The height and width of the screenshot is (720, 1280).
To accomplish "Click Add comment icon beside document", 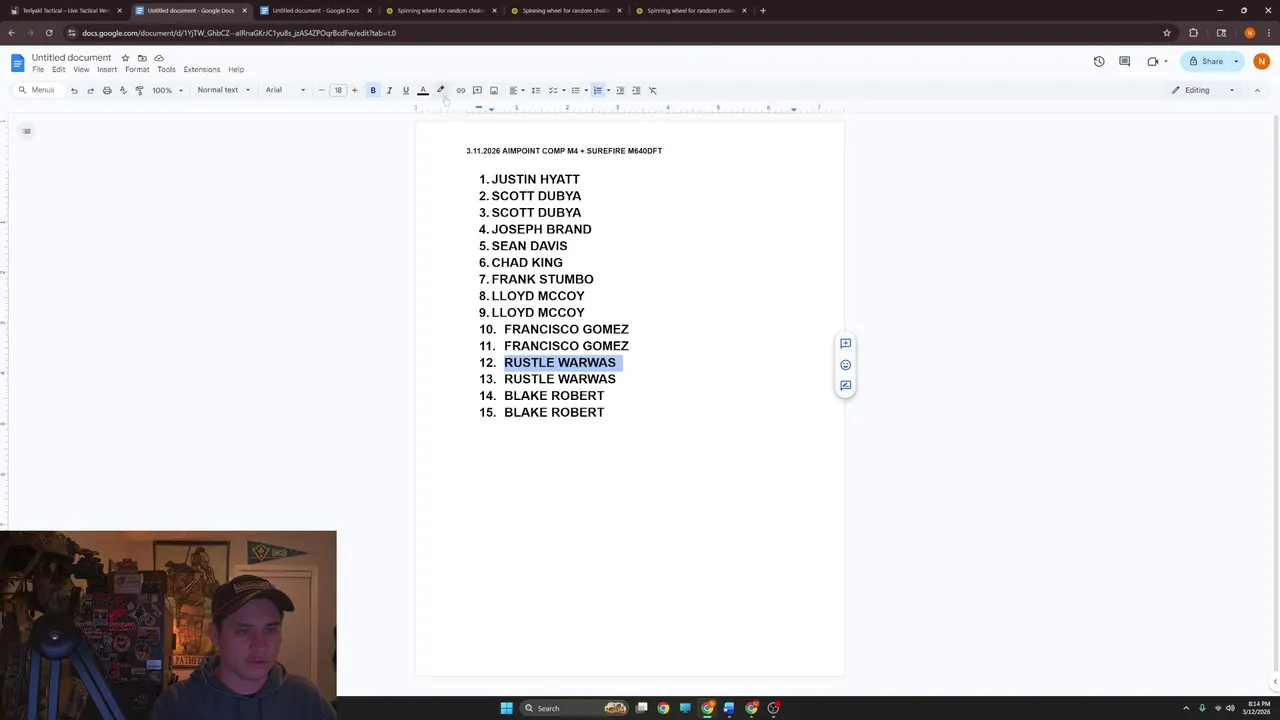I will point(845,344).
